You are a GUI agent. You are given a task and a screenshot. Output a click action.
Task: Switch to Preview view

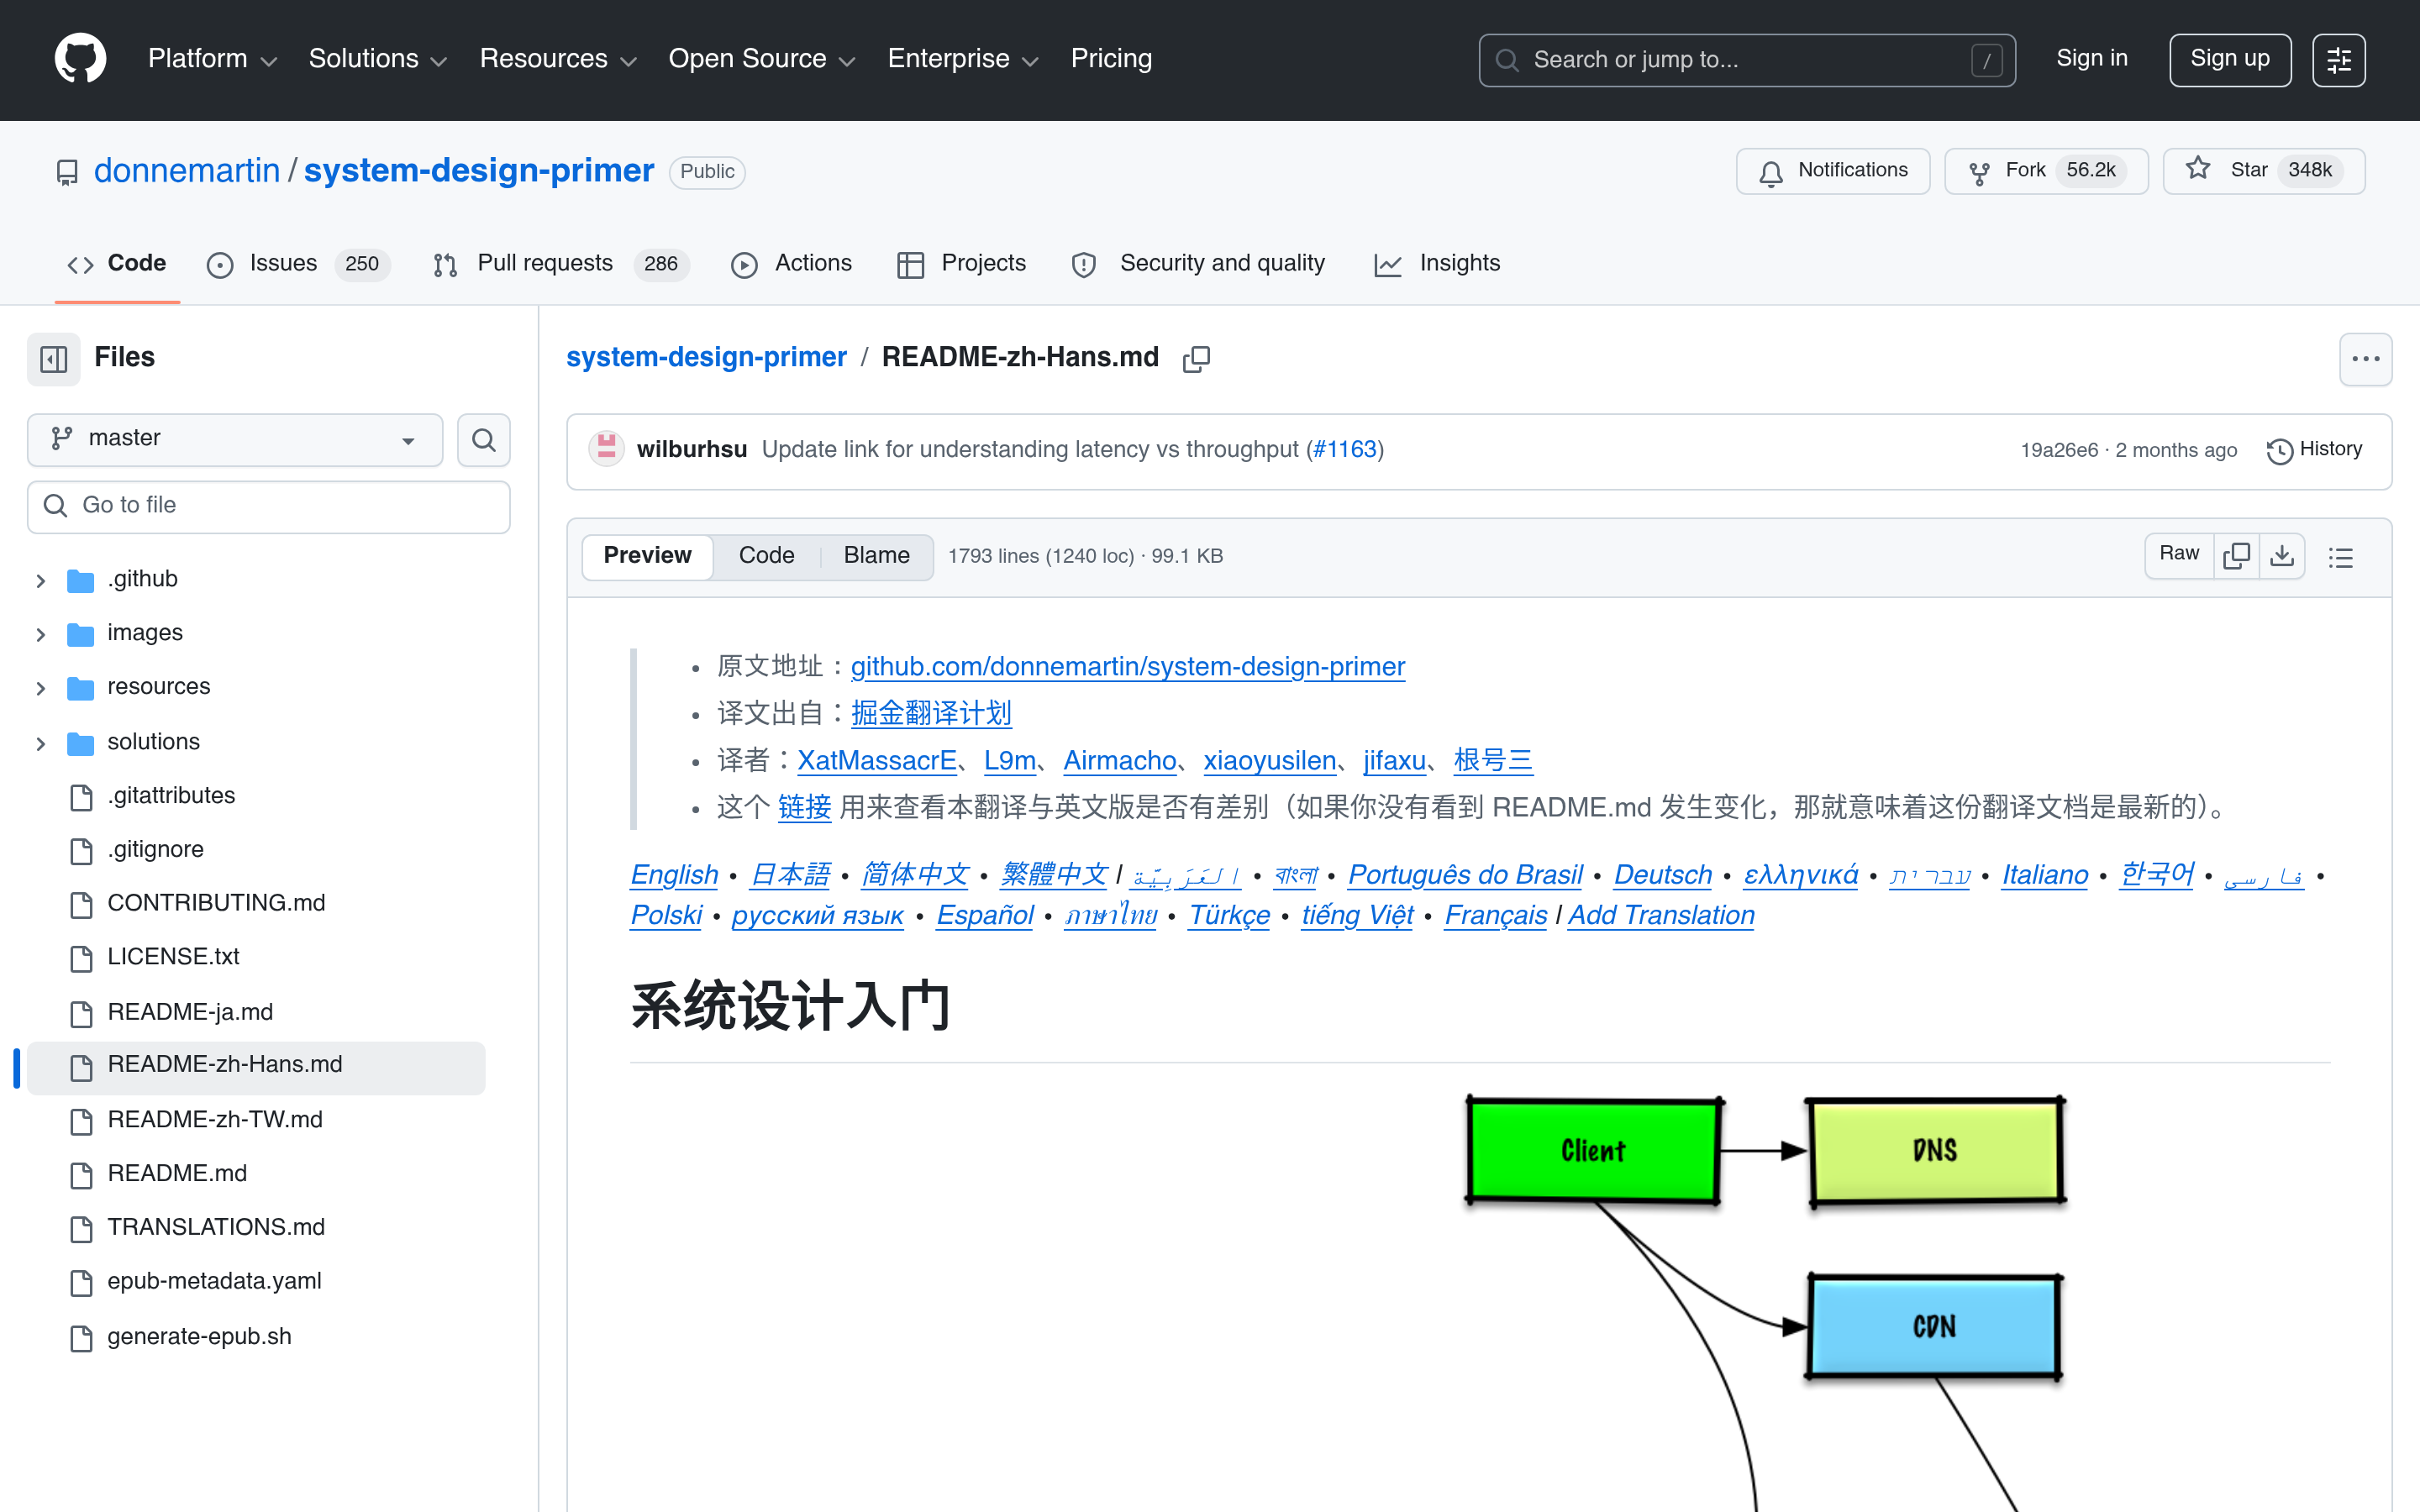647,556
